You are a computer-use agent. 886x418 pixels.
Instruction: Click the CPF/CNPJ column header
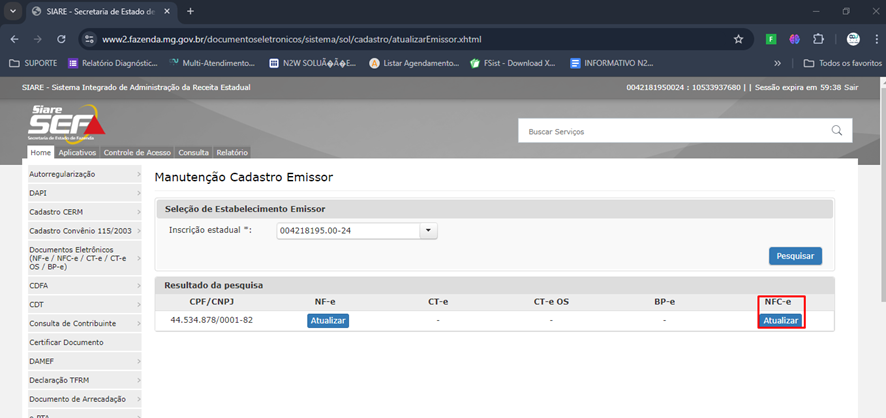point(212,302)
